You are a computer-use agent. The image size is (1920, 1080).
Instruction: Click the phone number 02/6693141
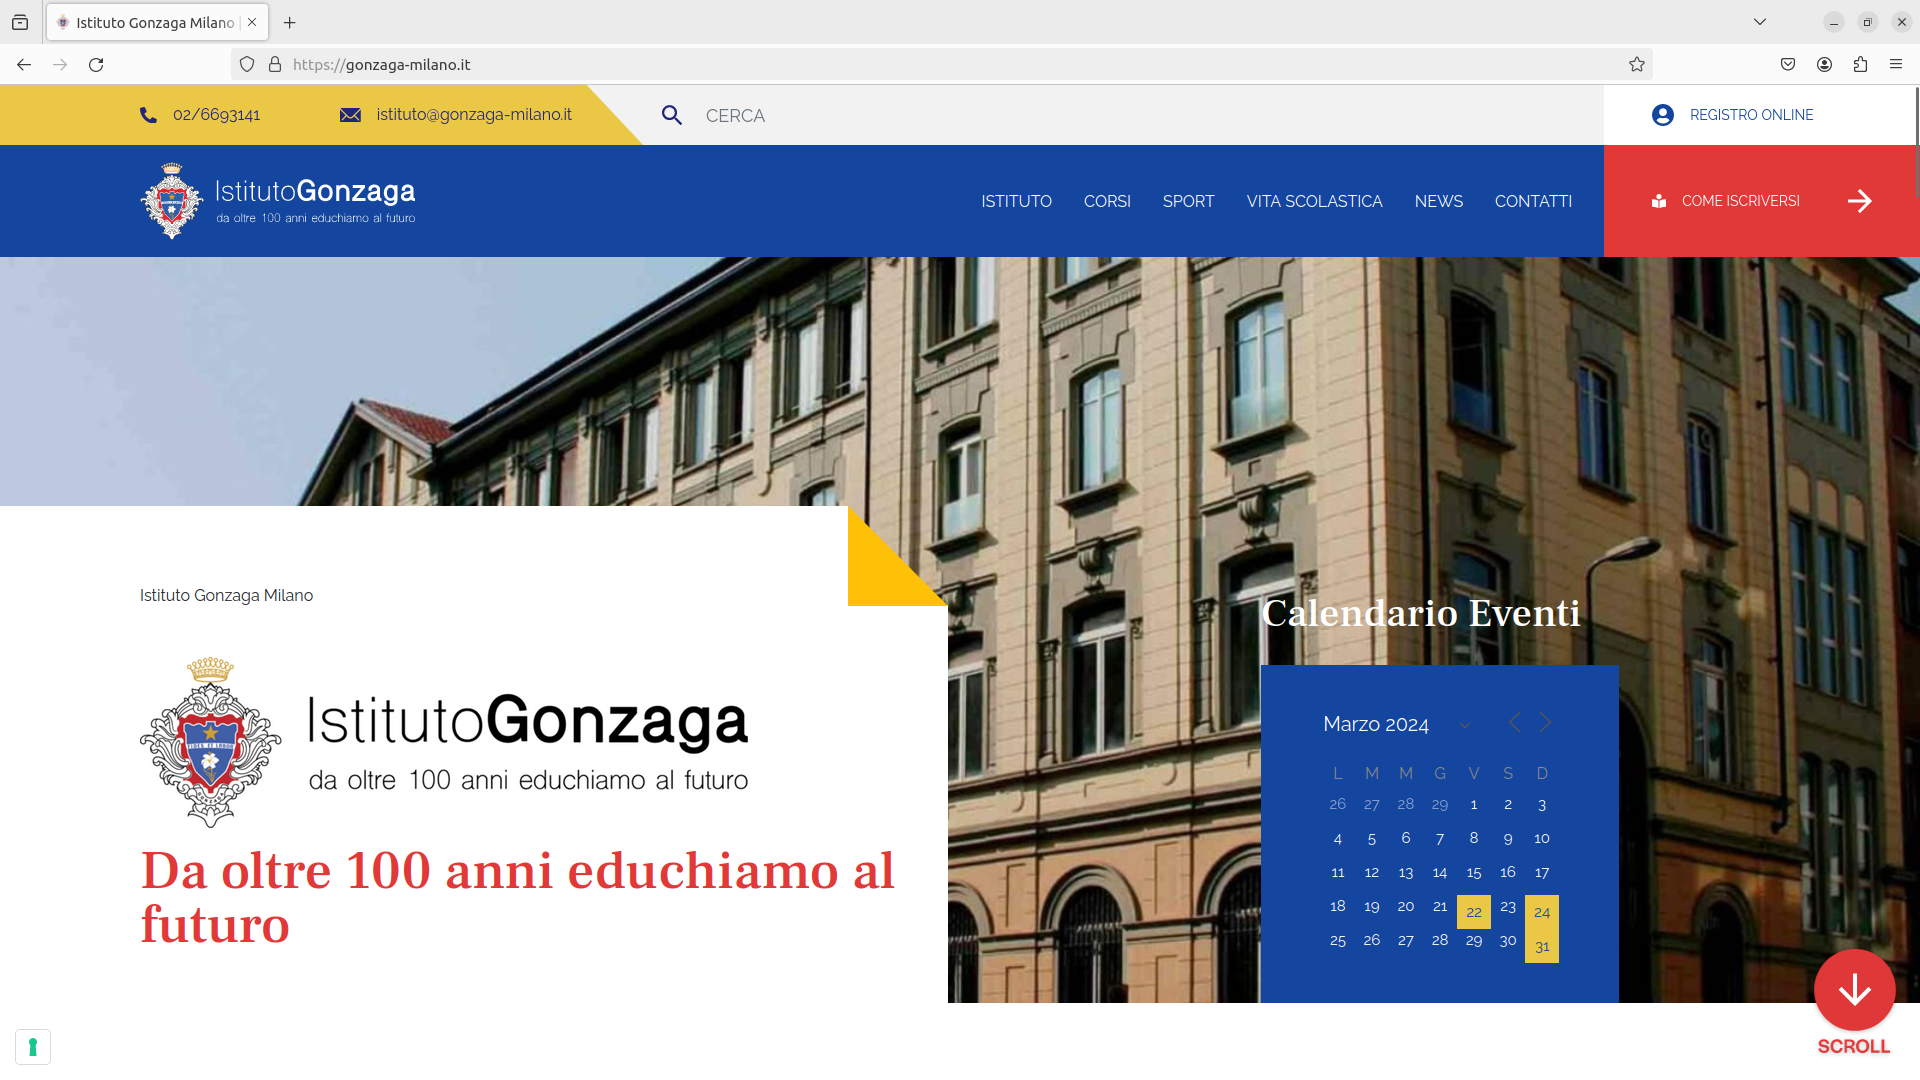click(x=216, y=115)
